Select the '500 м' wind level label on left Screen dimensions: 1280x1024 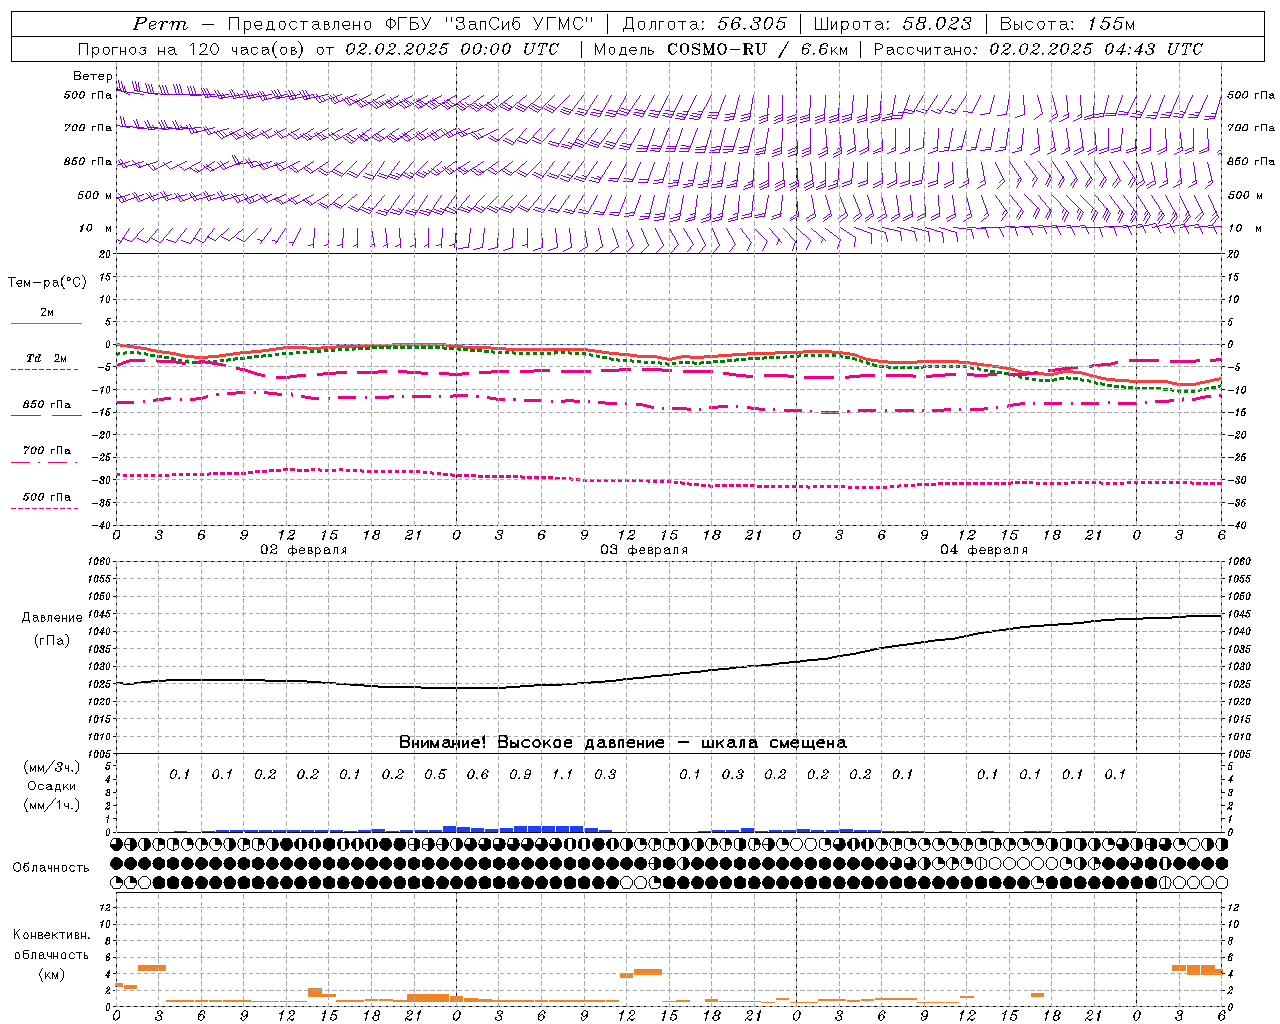(x=95, y=196)
